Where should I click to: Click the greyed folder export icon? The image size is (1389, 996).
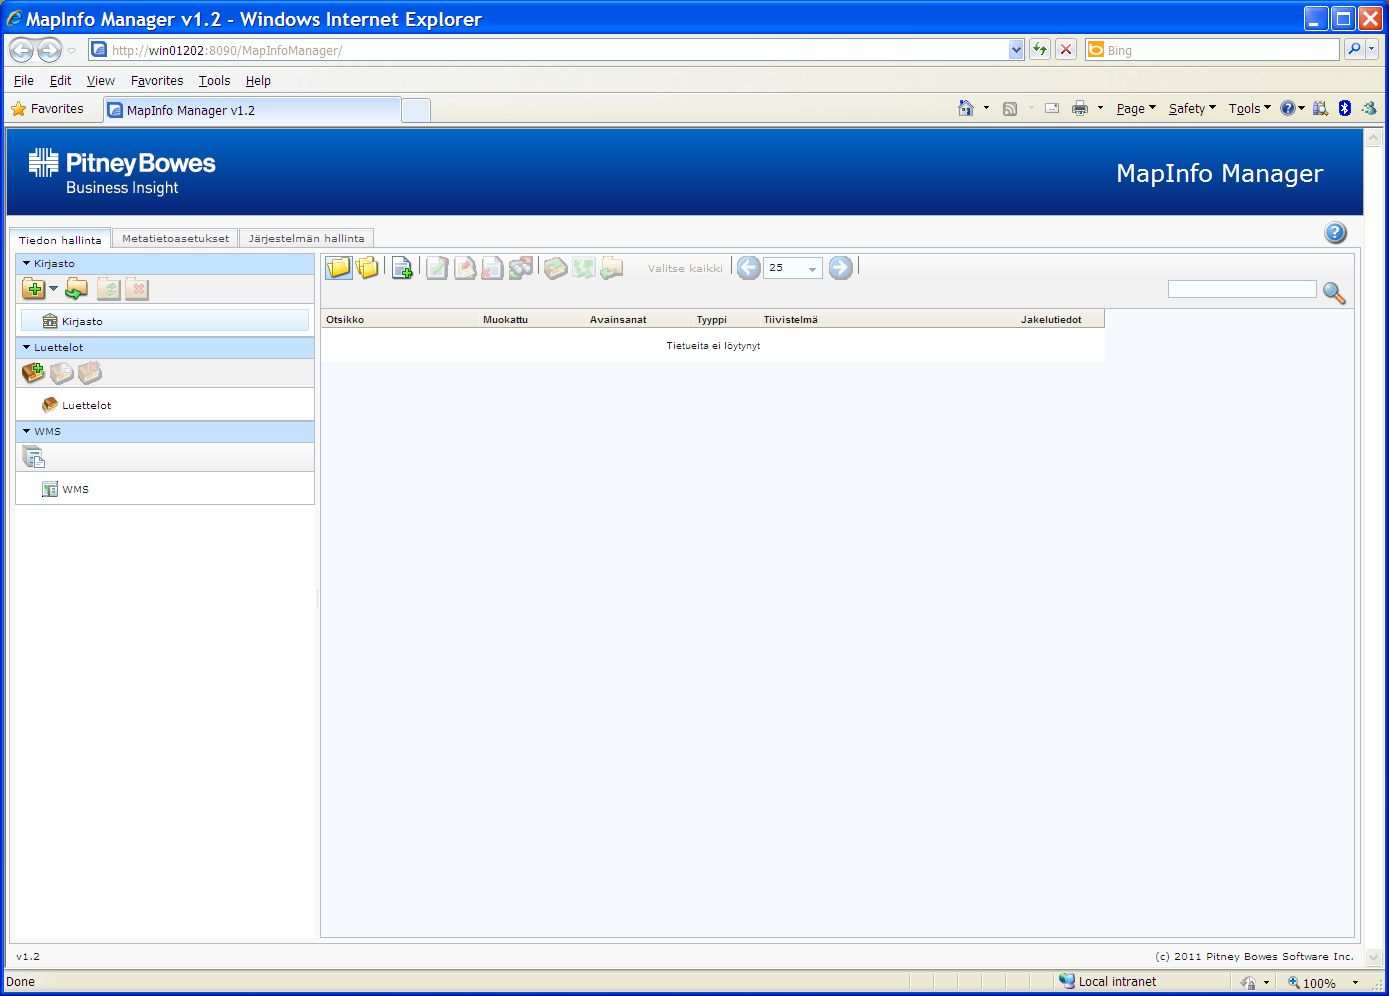612,267
